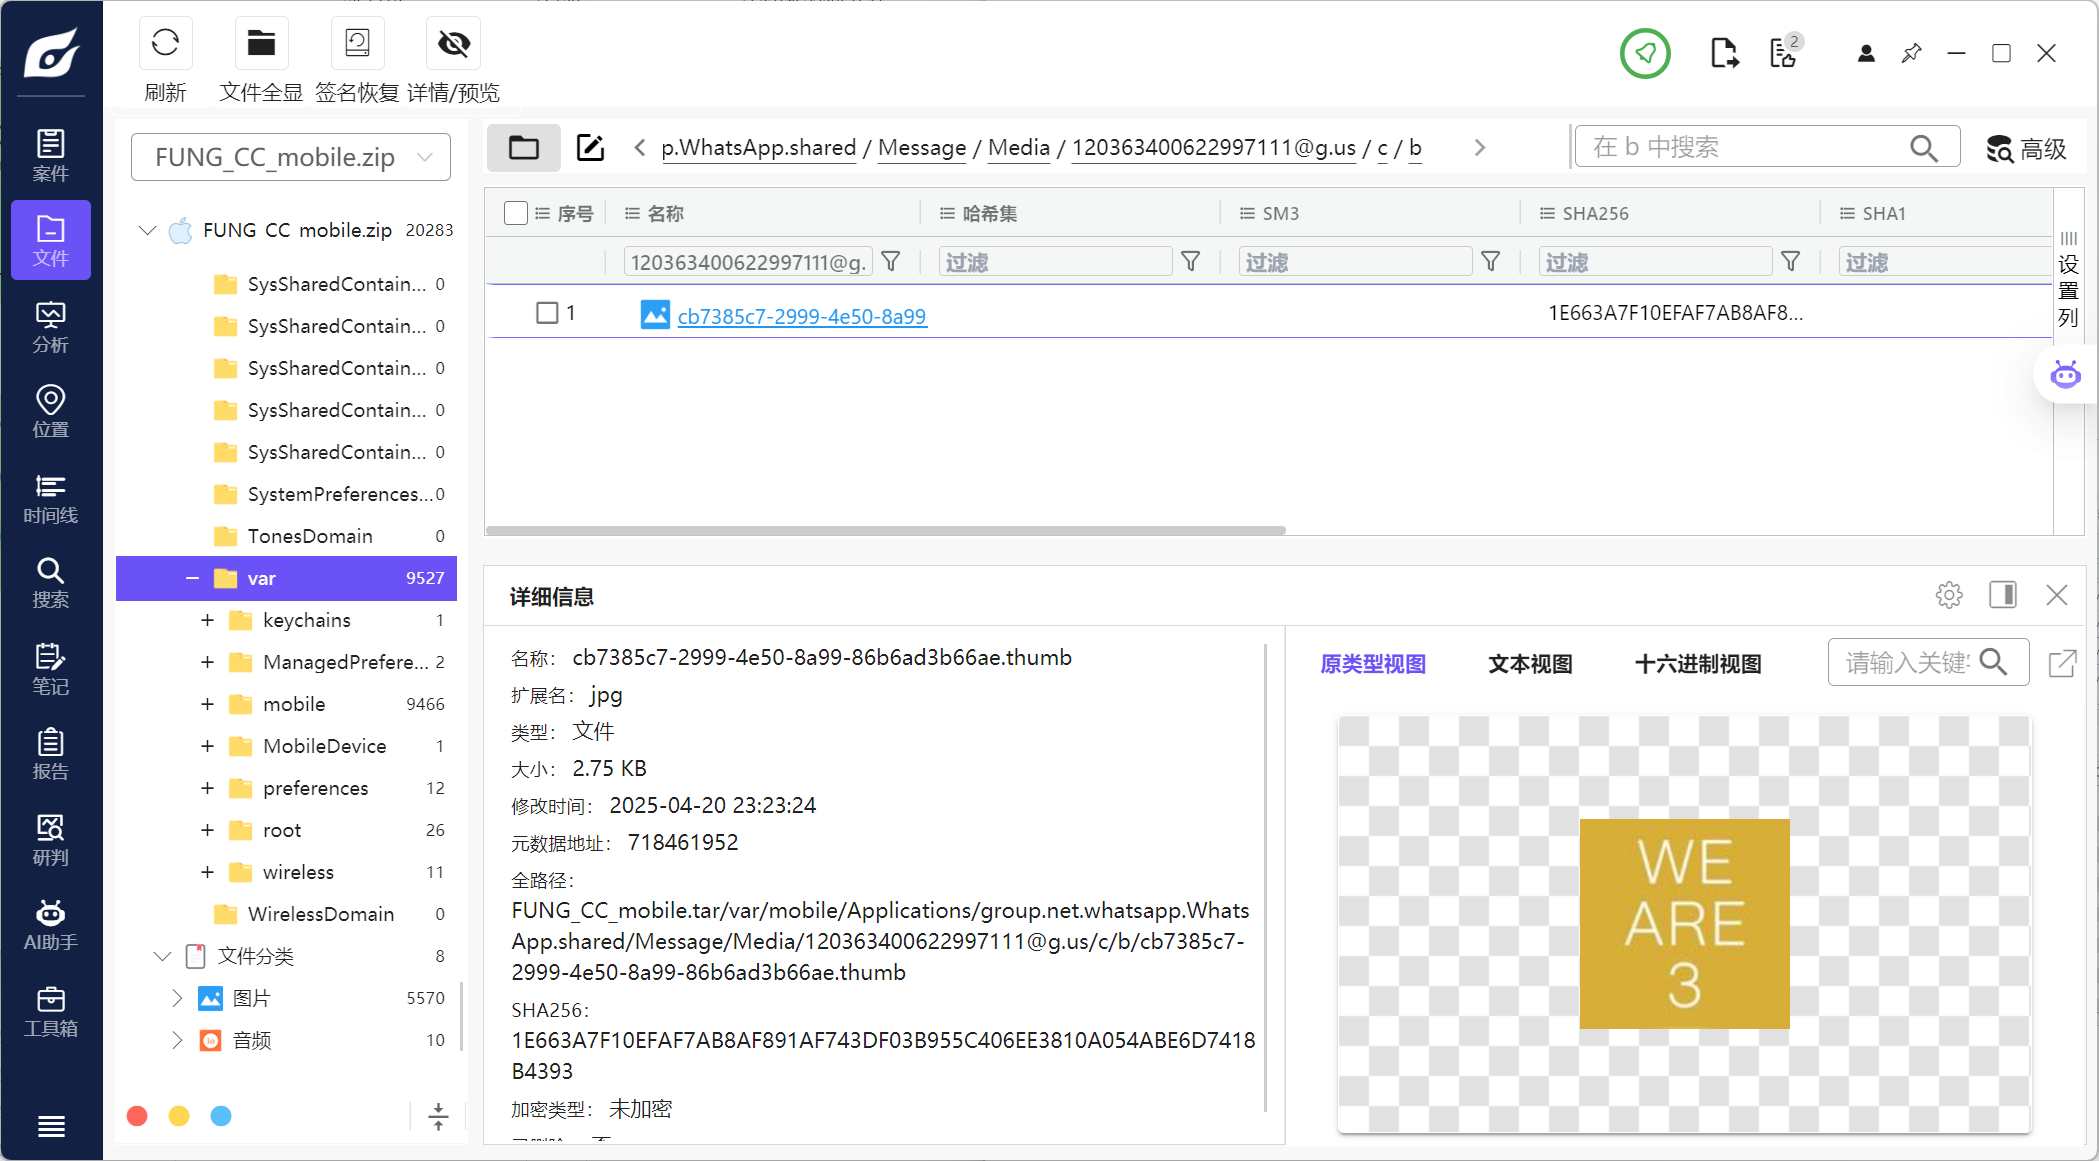This screenshot has width=2099, height=1161.
Task: Open the AI助手 sidebar panel
Action: coord(50,925)
